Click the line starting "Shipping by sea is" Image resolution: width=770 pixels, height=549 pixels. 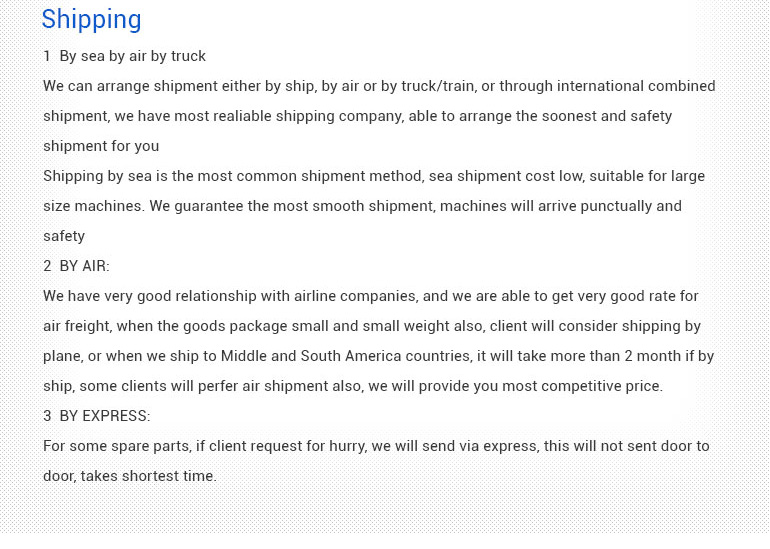pos(373,176)
